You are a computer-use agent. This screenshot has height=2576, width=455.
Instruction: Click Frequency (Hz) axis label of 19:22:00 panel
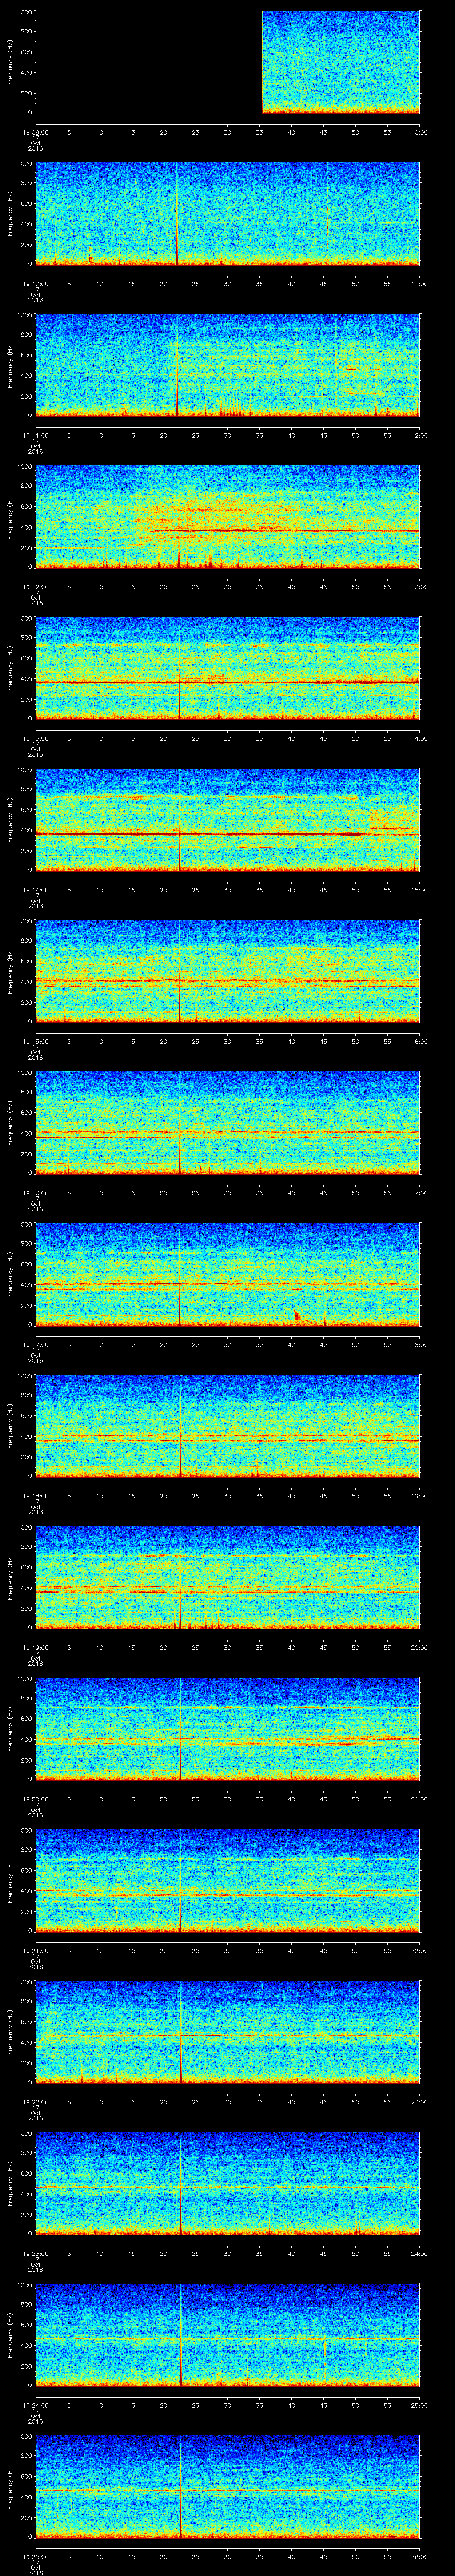point(10,2032)
